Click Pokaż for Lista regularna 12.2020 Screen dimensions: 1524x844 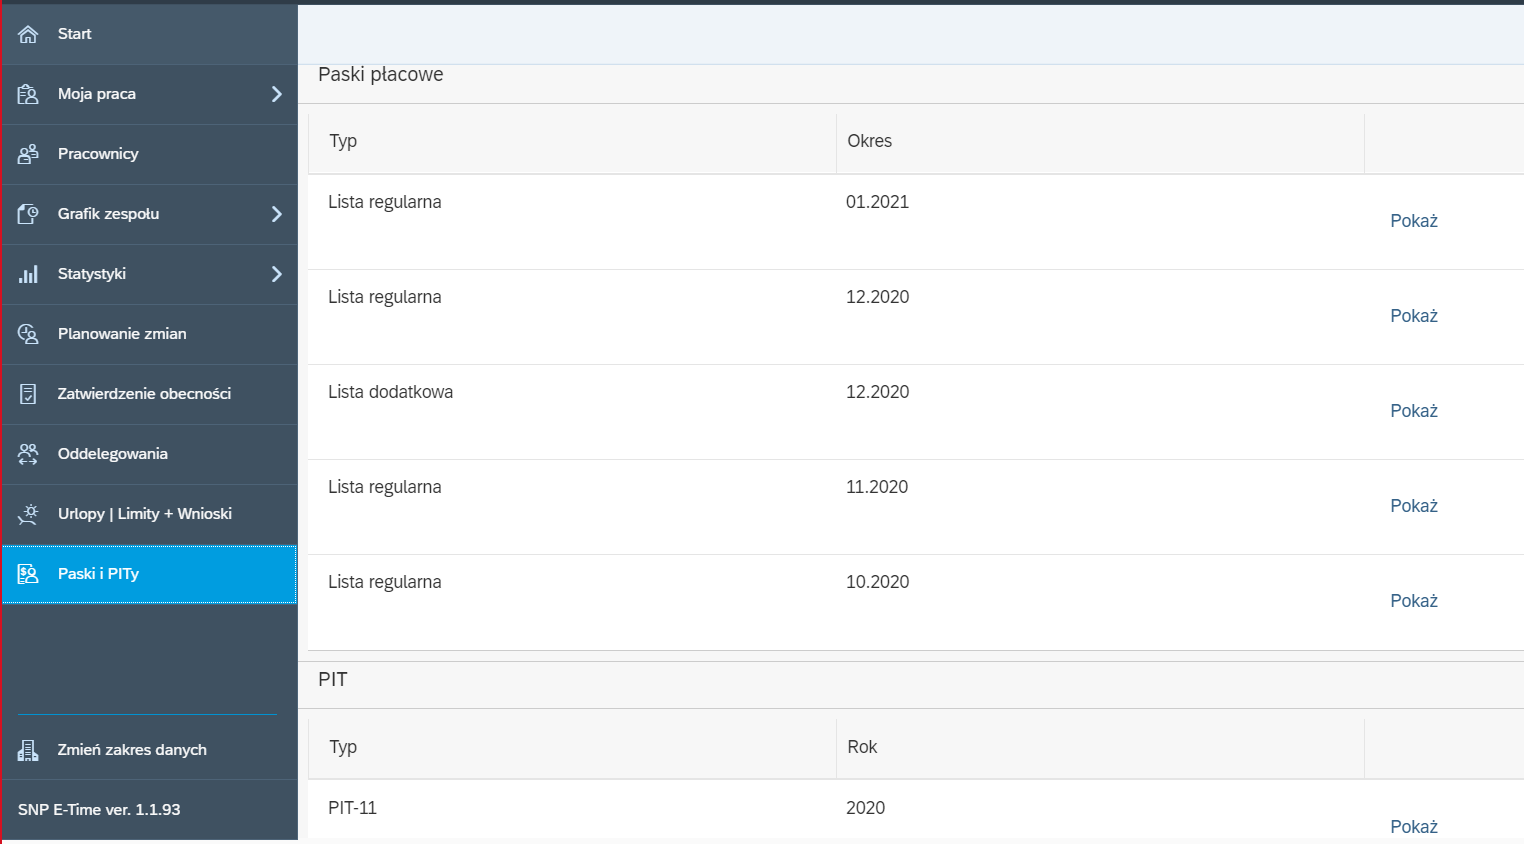point(1414,316)
